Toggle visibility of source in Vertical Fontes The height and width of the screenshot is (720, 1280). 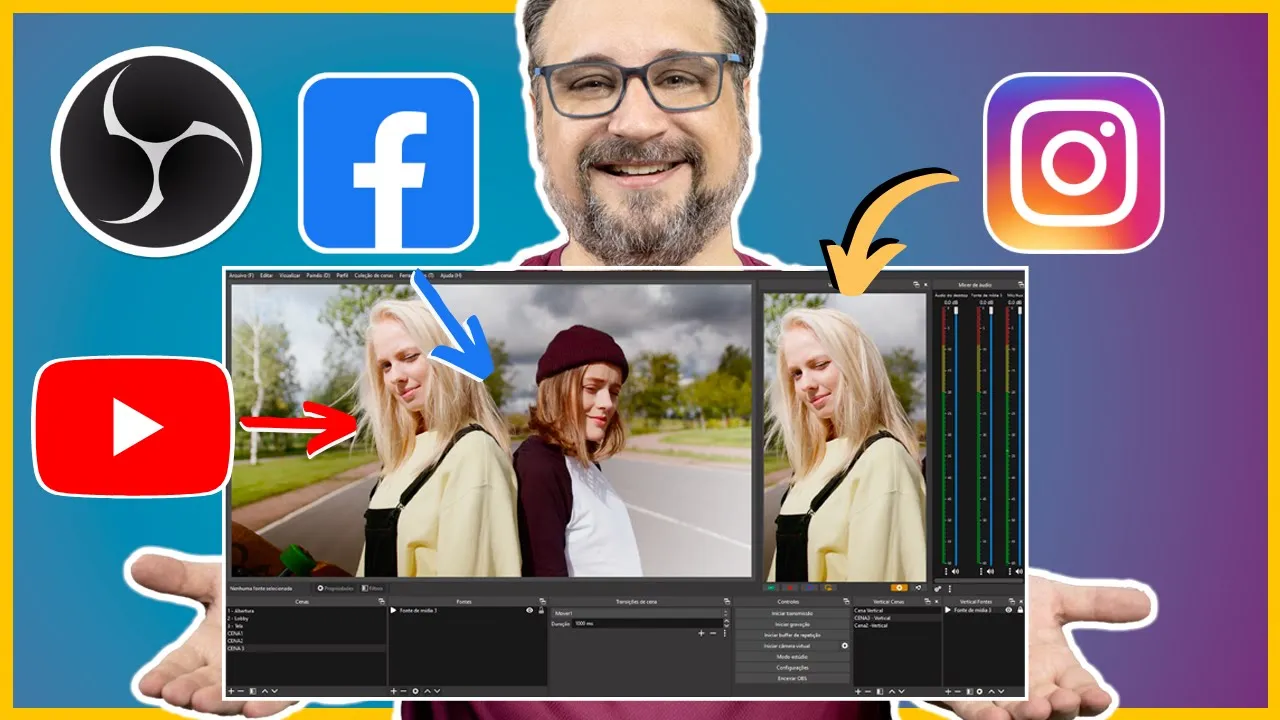click(1008, 610)
